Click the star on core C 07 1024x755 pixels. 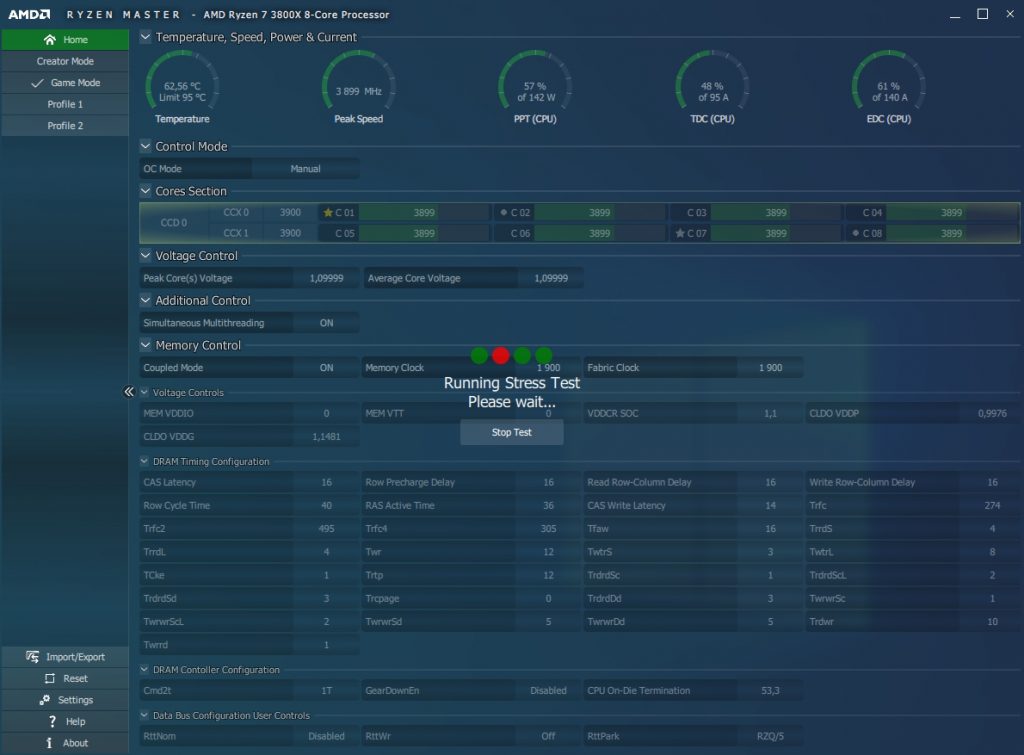(680, 233)
